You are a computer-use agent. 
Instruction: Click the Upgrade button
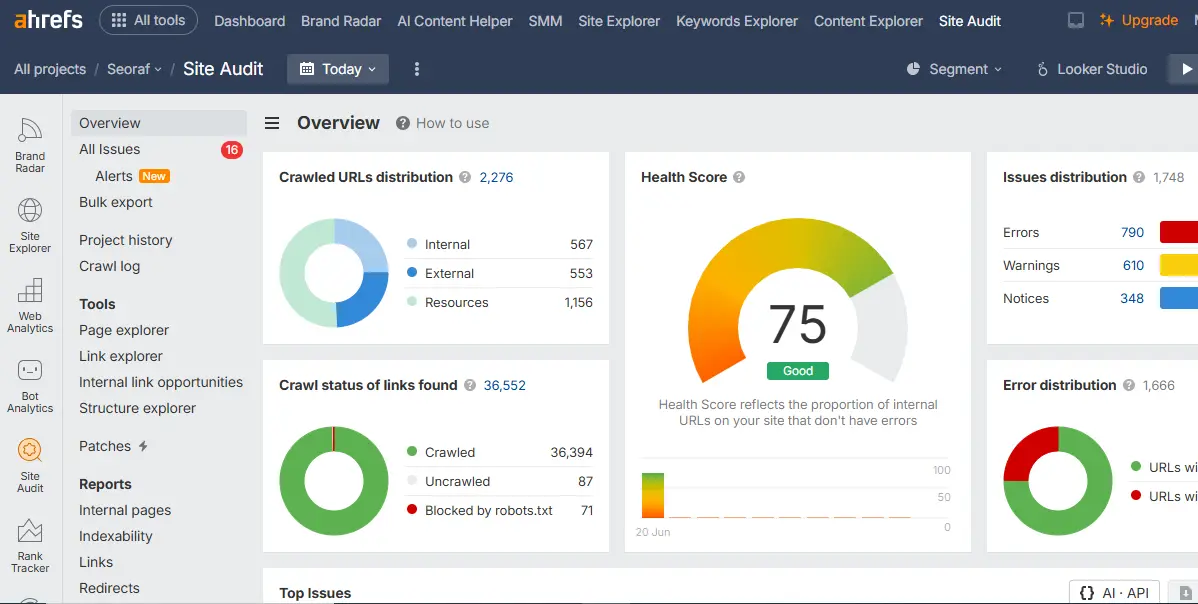[1138, 21]
